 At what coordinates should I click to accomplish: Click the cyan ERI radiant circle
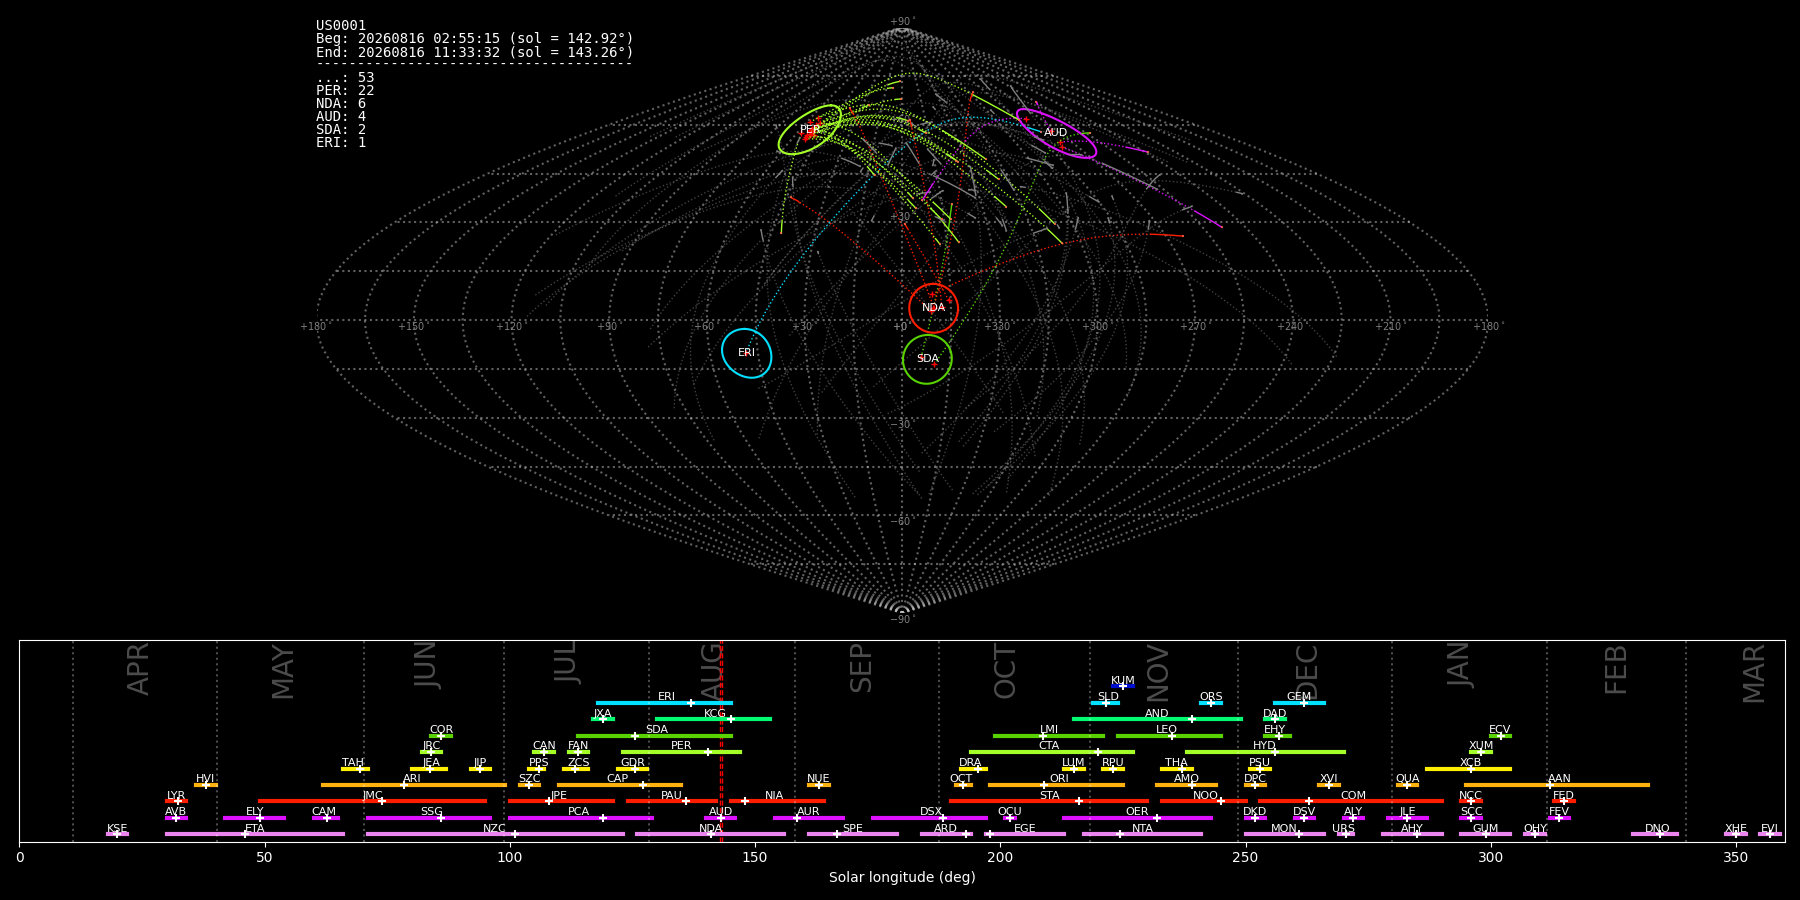click(x=747, y=353)
